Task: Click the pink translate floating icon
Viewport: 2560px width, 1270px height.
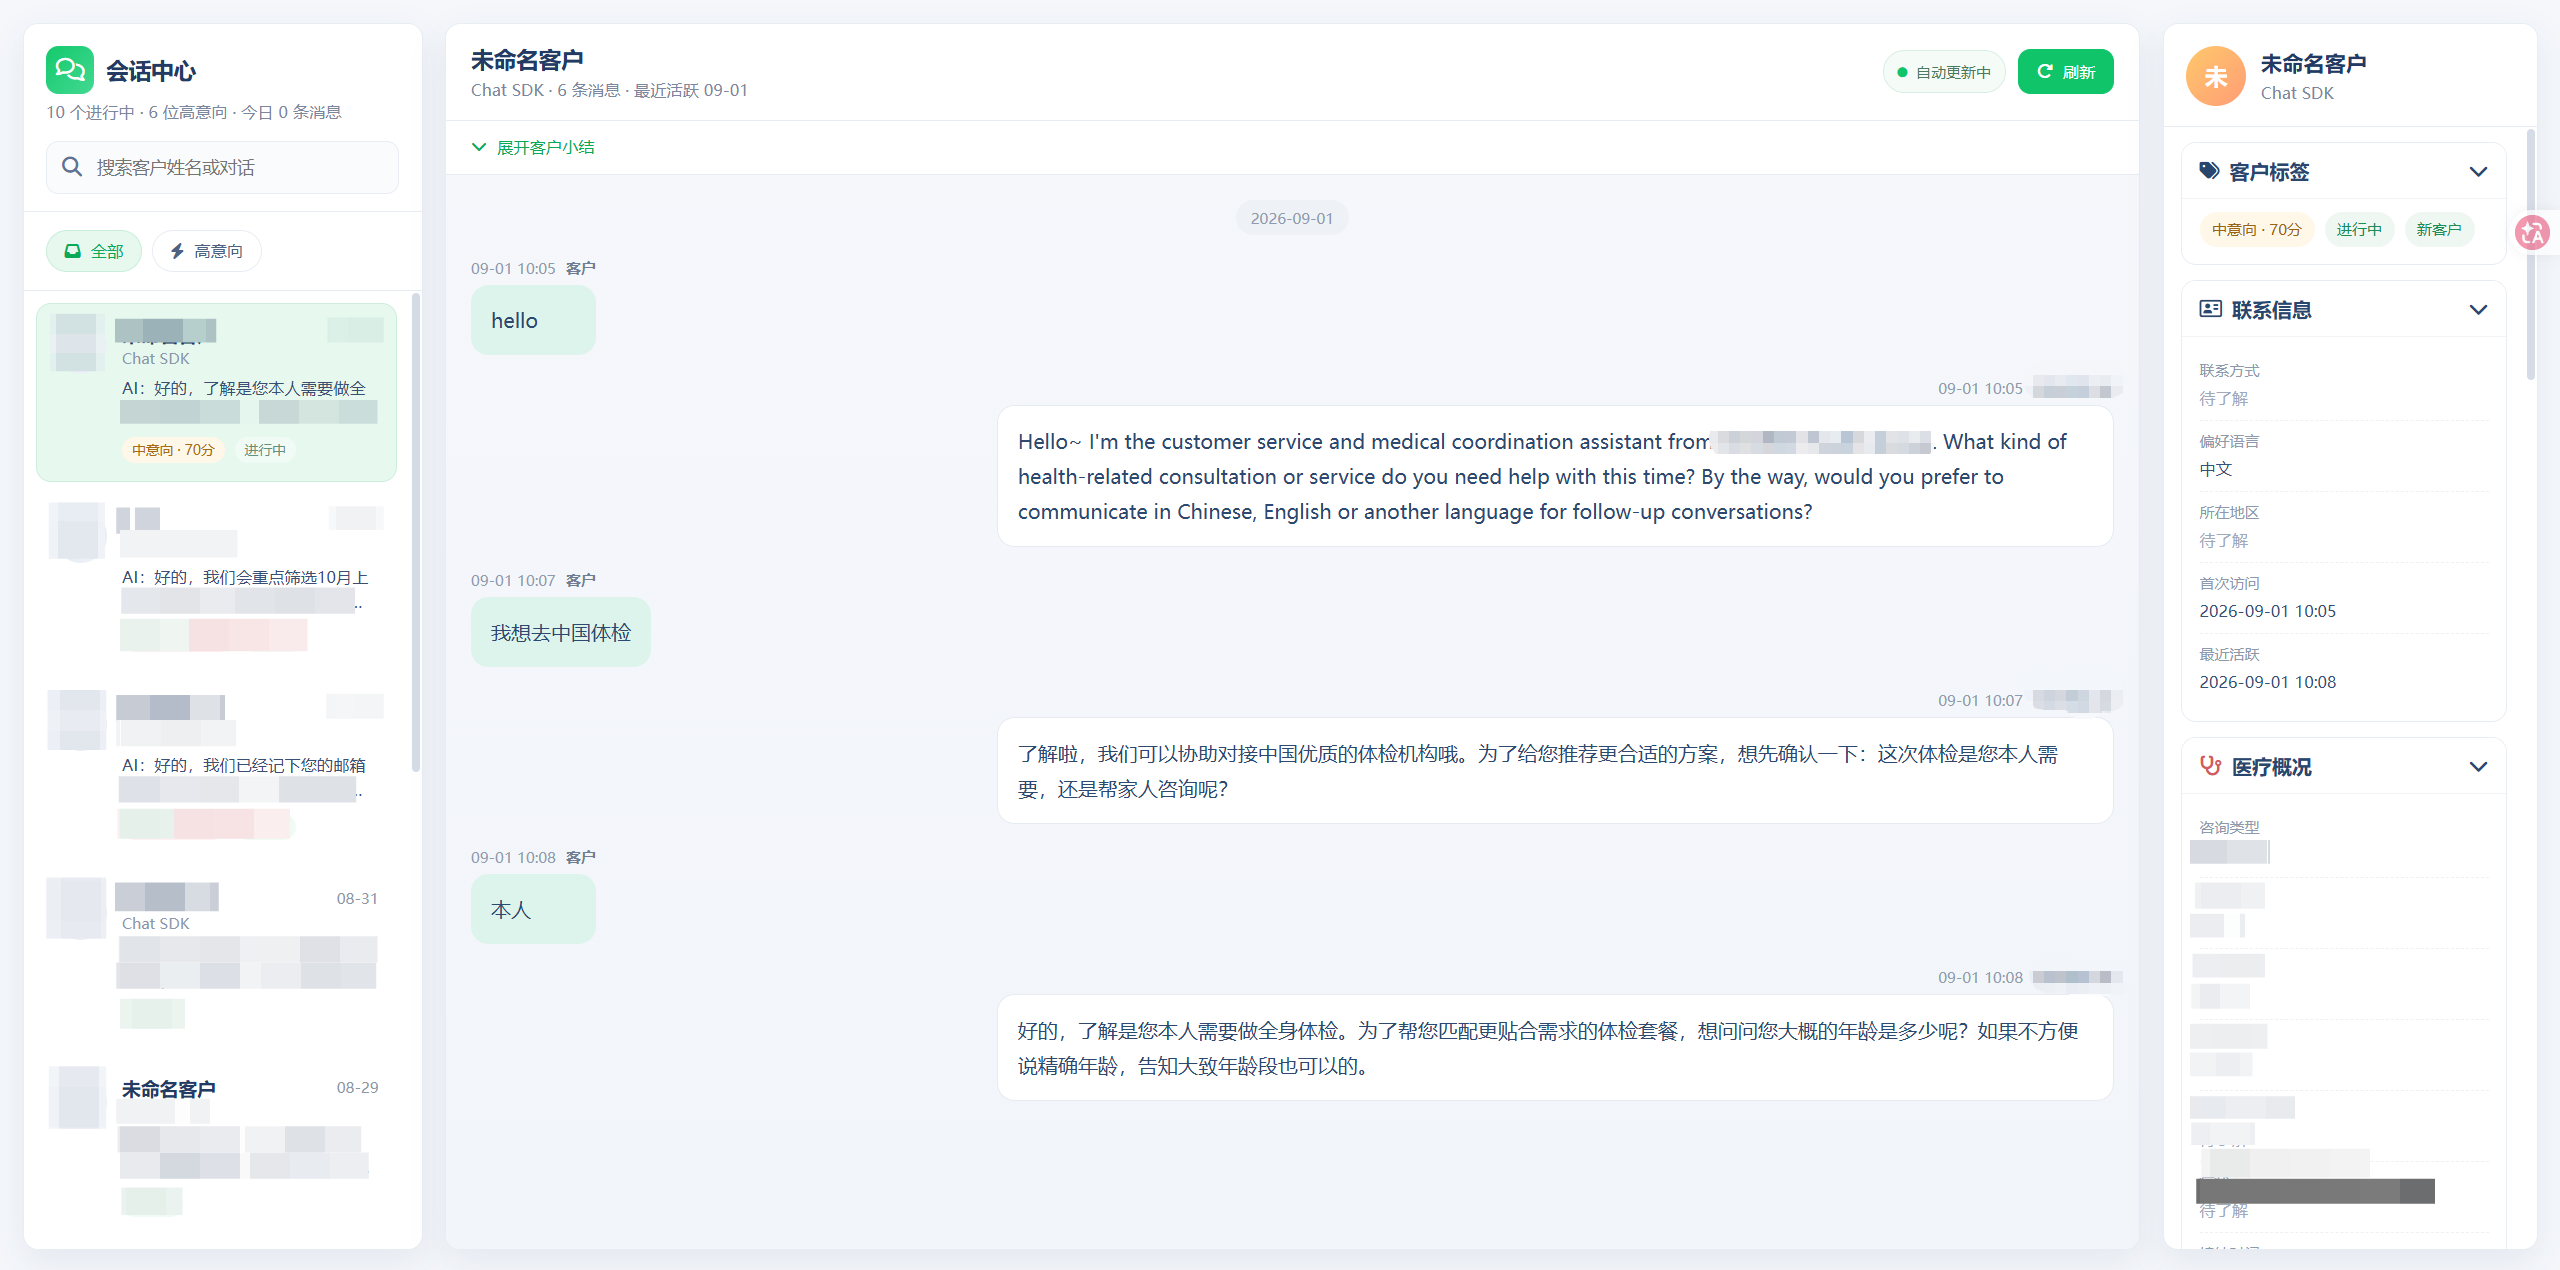Action: pyautogui.click(x=2533, y=233)
